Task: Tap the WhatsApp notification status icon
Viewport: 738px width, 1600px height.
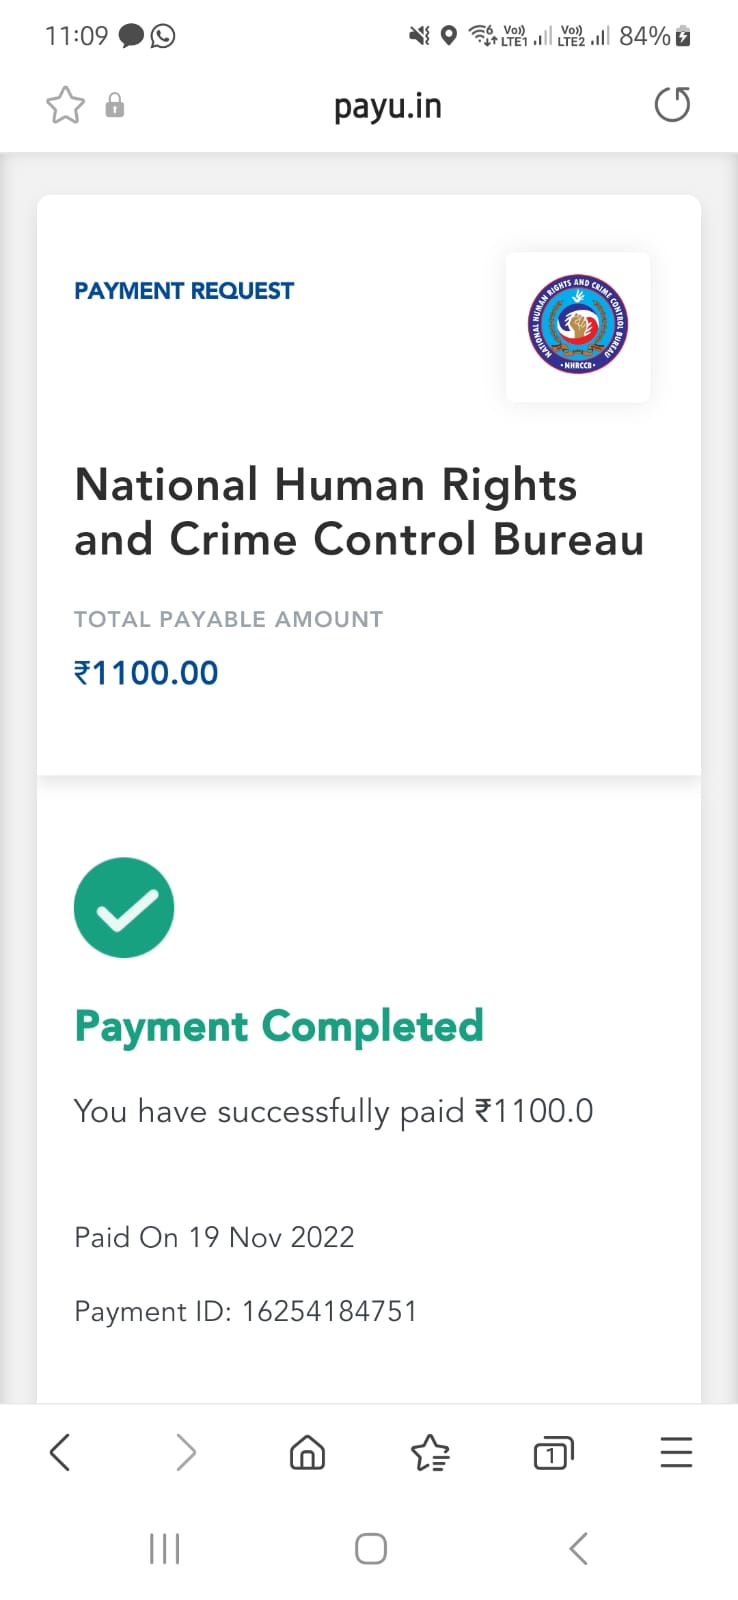Action: (163, 36)
